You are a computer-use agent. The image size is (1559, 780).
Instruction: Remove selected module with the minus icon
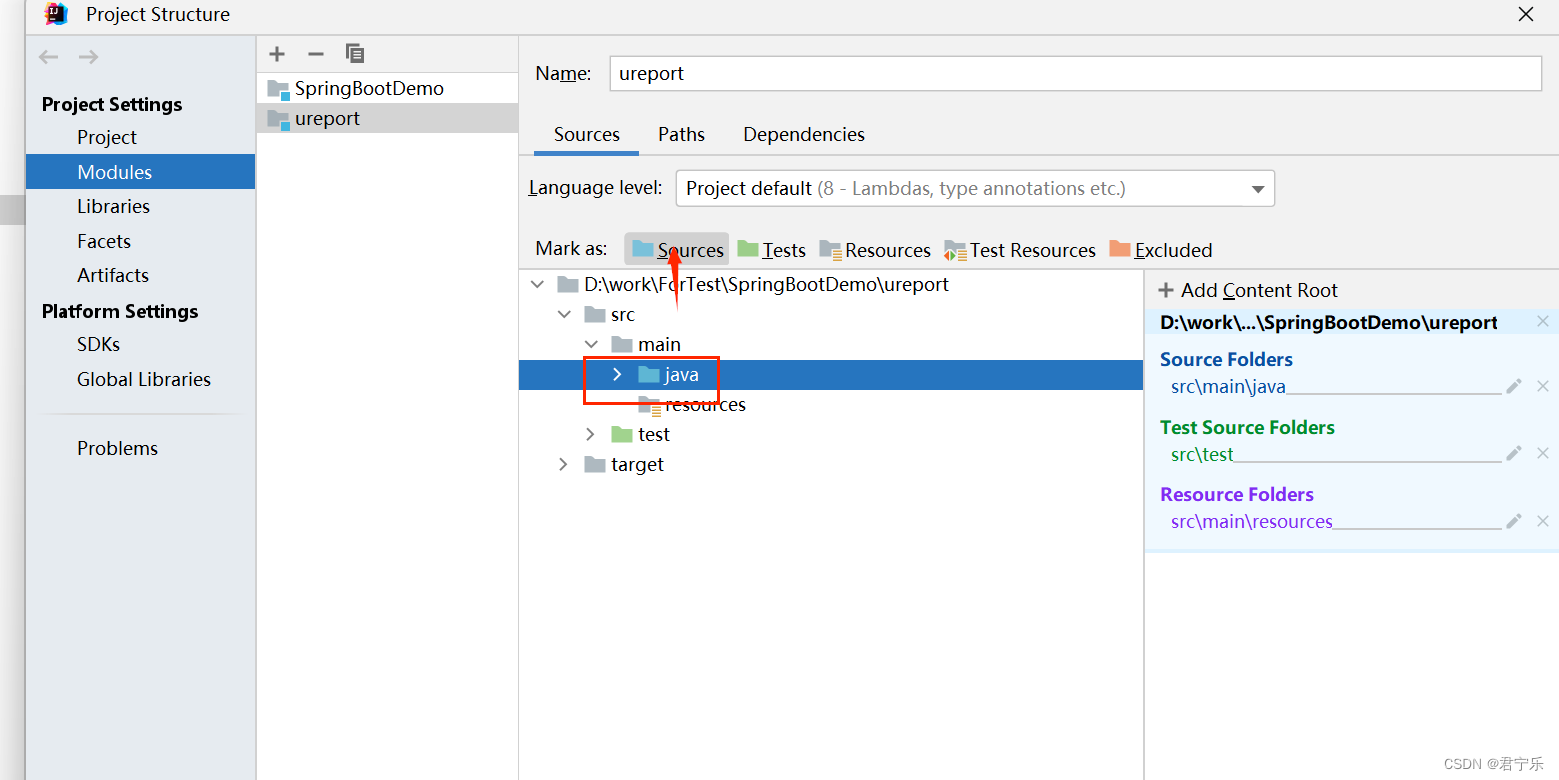pyautogui.click(x=315, y=54)
